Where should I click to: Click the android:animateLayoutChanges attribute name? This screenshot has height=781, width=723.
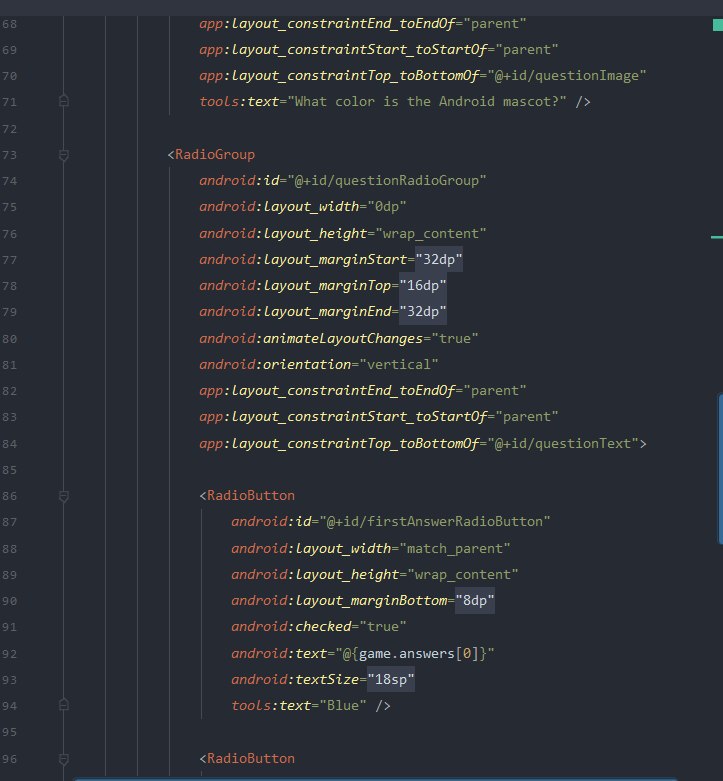[x=311, y=338]
